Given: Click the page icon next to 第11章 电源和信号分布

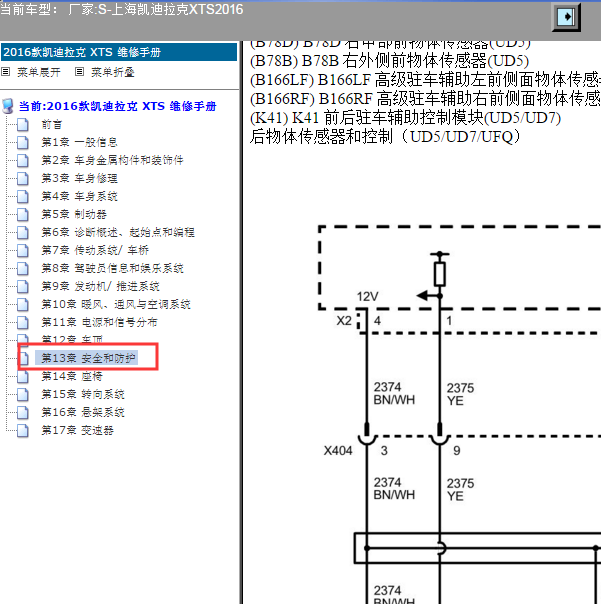Looking at the screenshot, I should pyautogui.click(x=23, y=322).
